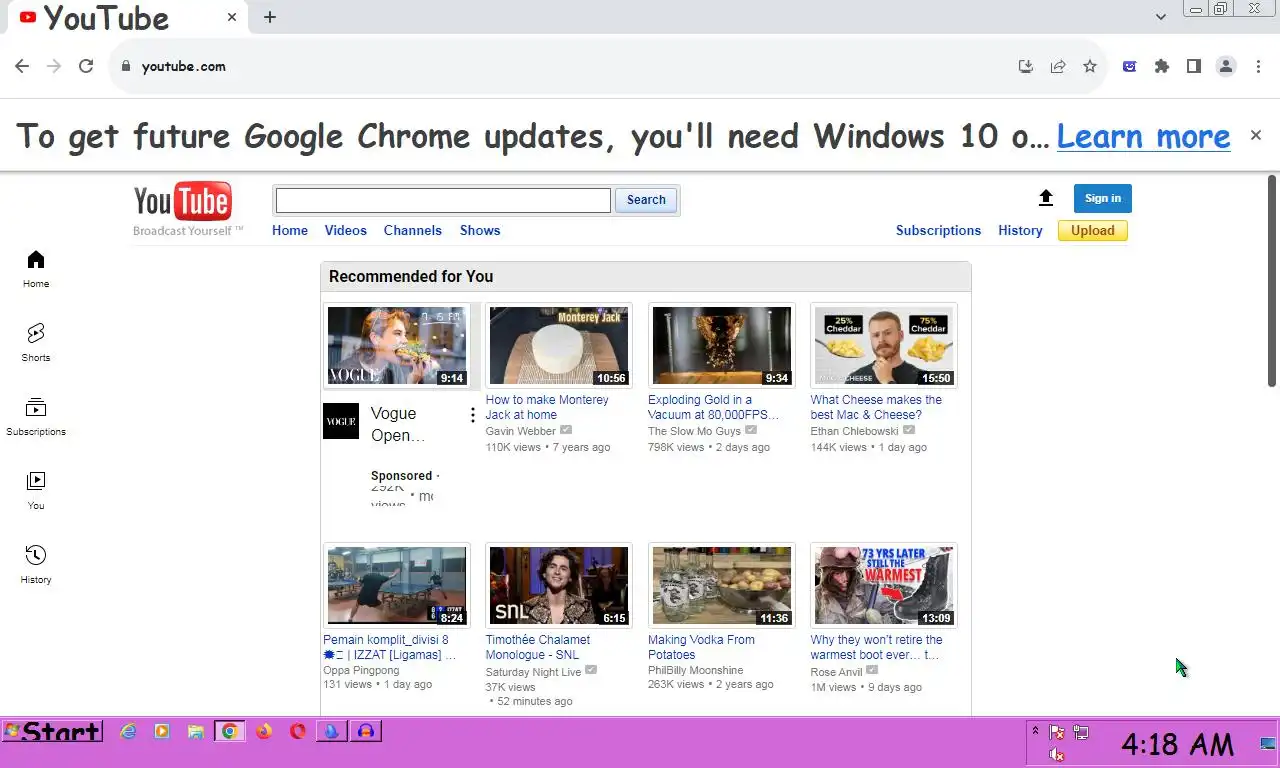Open the three-dot menu on Vogue ad
The width and height of the screenshot is (1280, 768).
pyautogui.click(x=473, y=415)
